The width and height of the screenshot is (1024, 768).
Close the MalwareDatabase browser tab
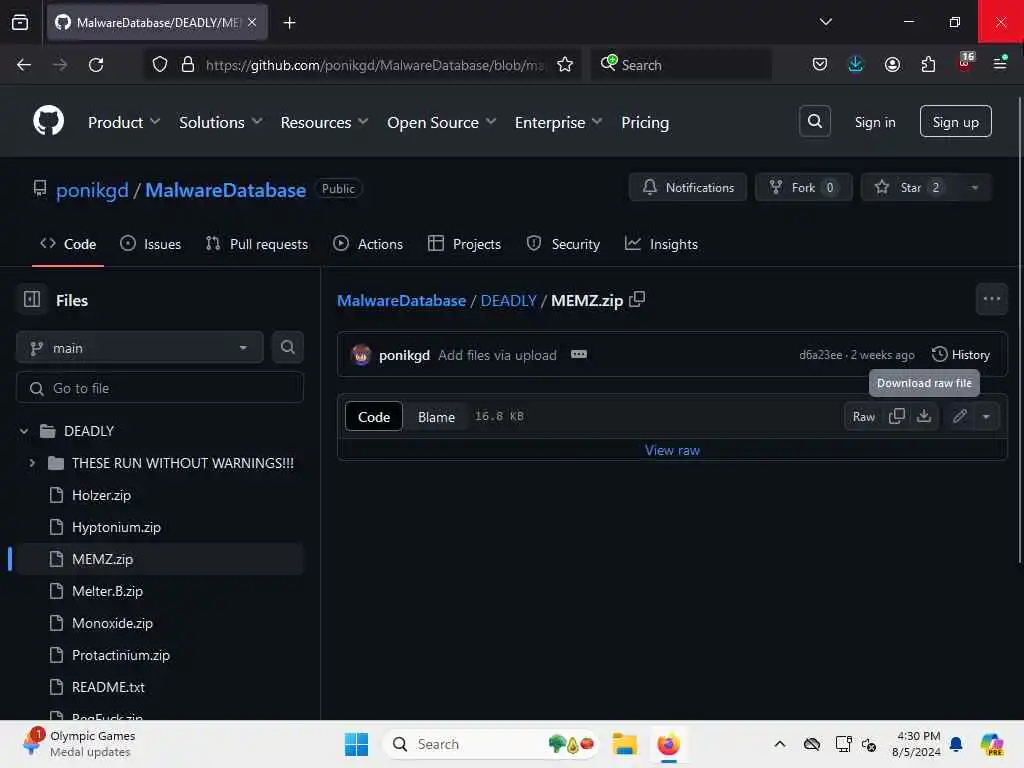click(252, 23)
